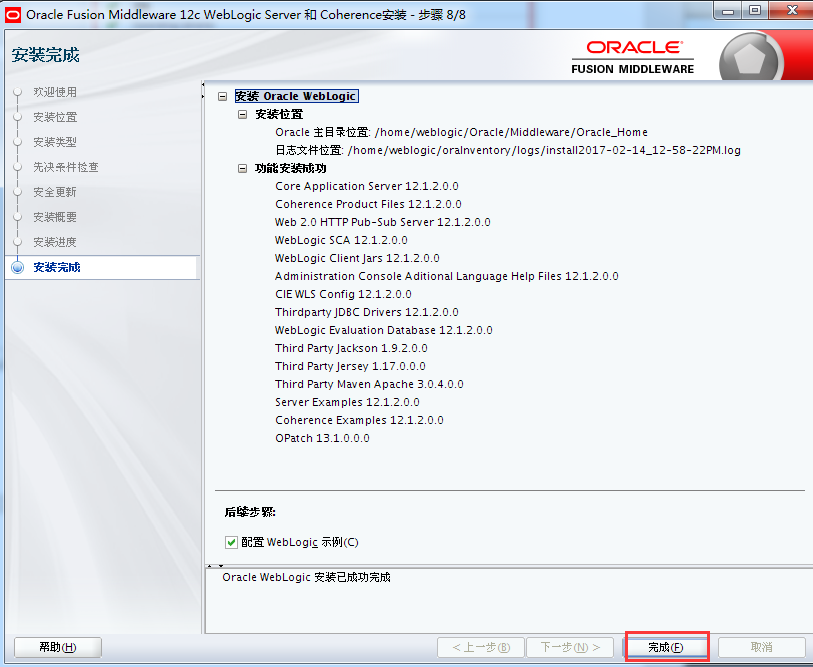Go to 欢迎使用 step in sidebar
The width and height of the screenshot is (813, 667).
(55, 92)
